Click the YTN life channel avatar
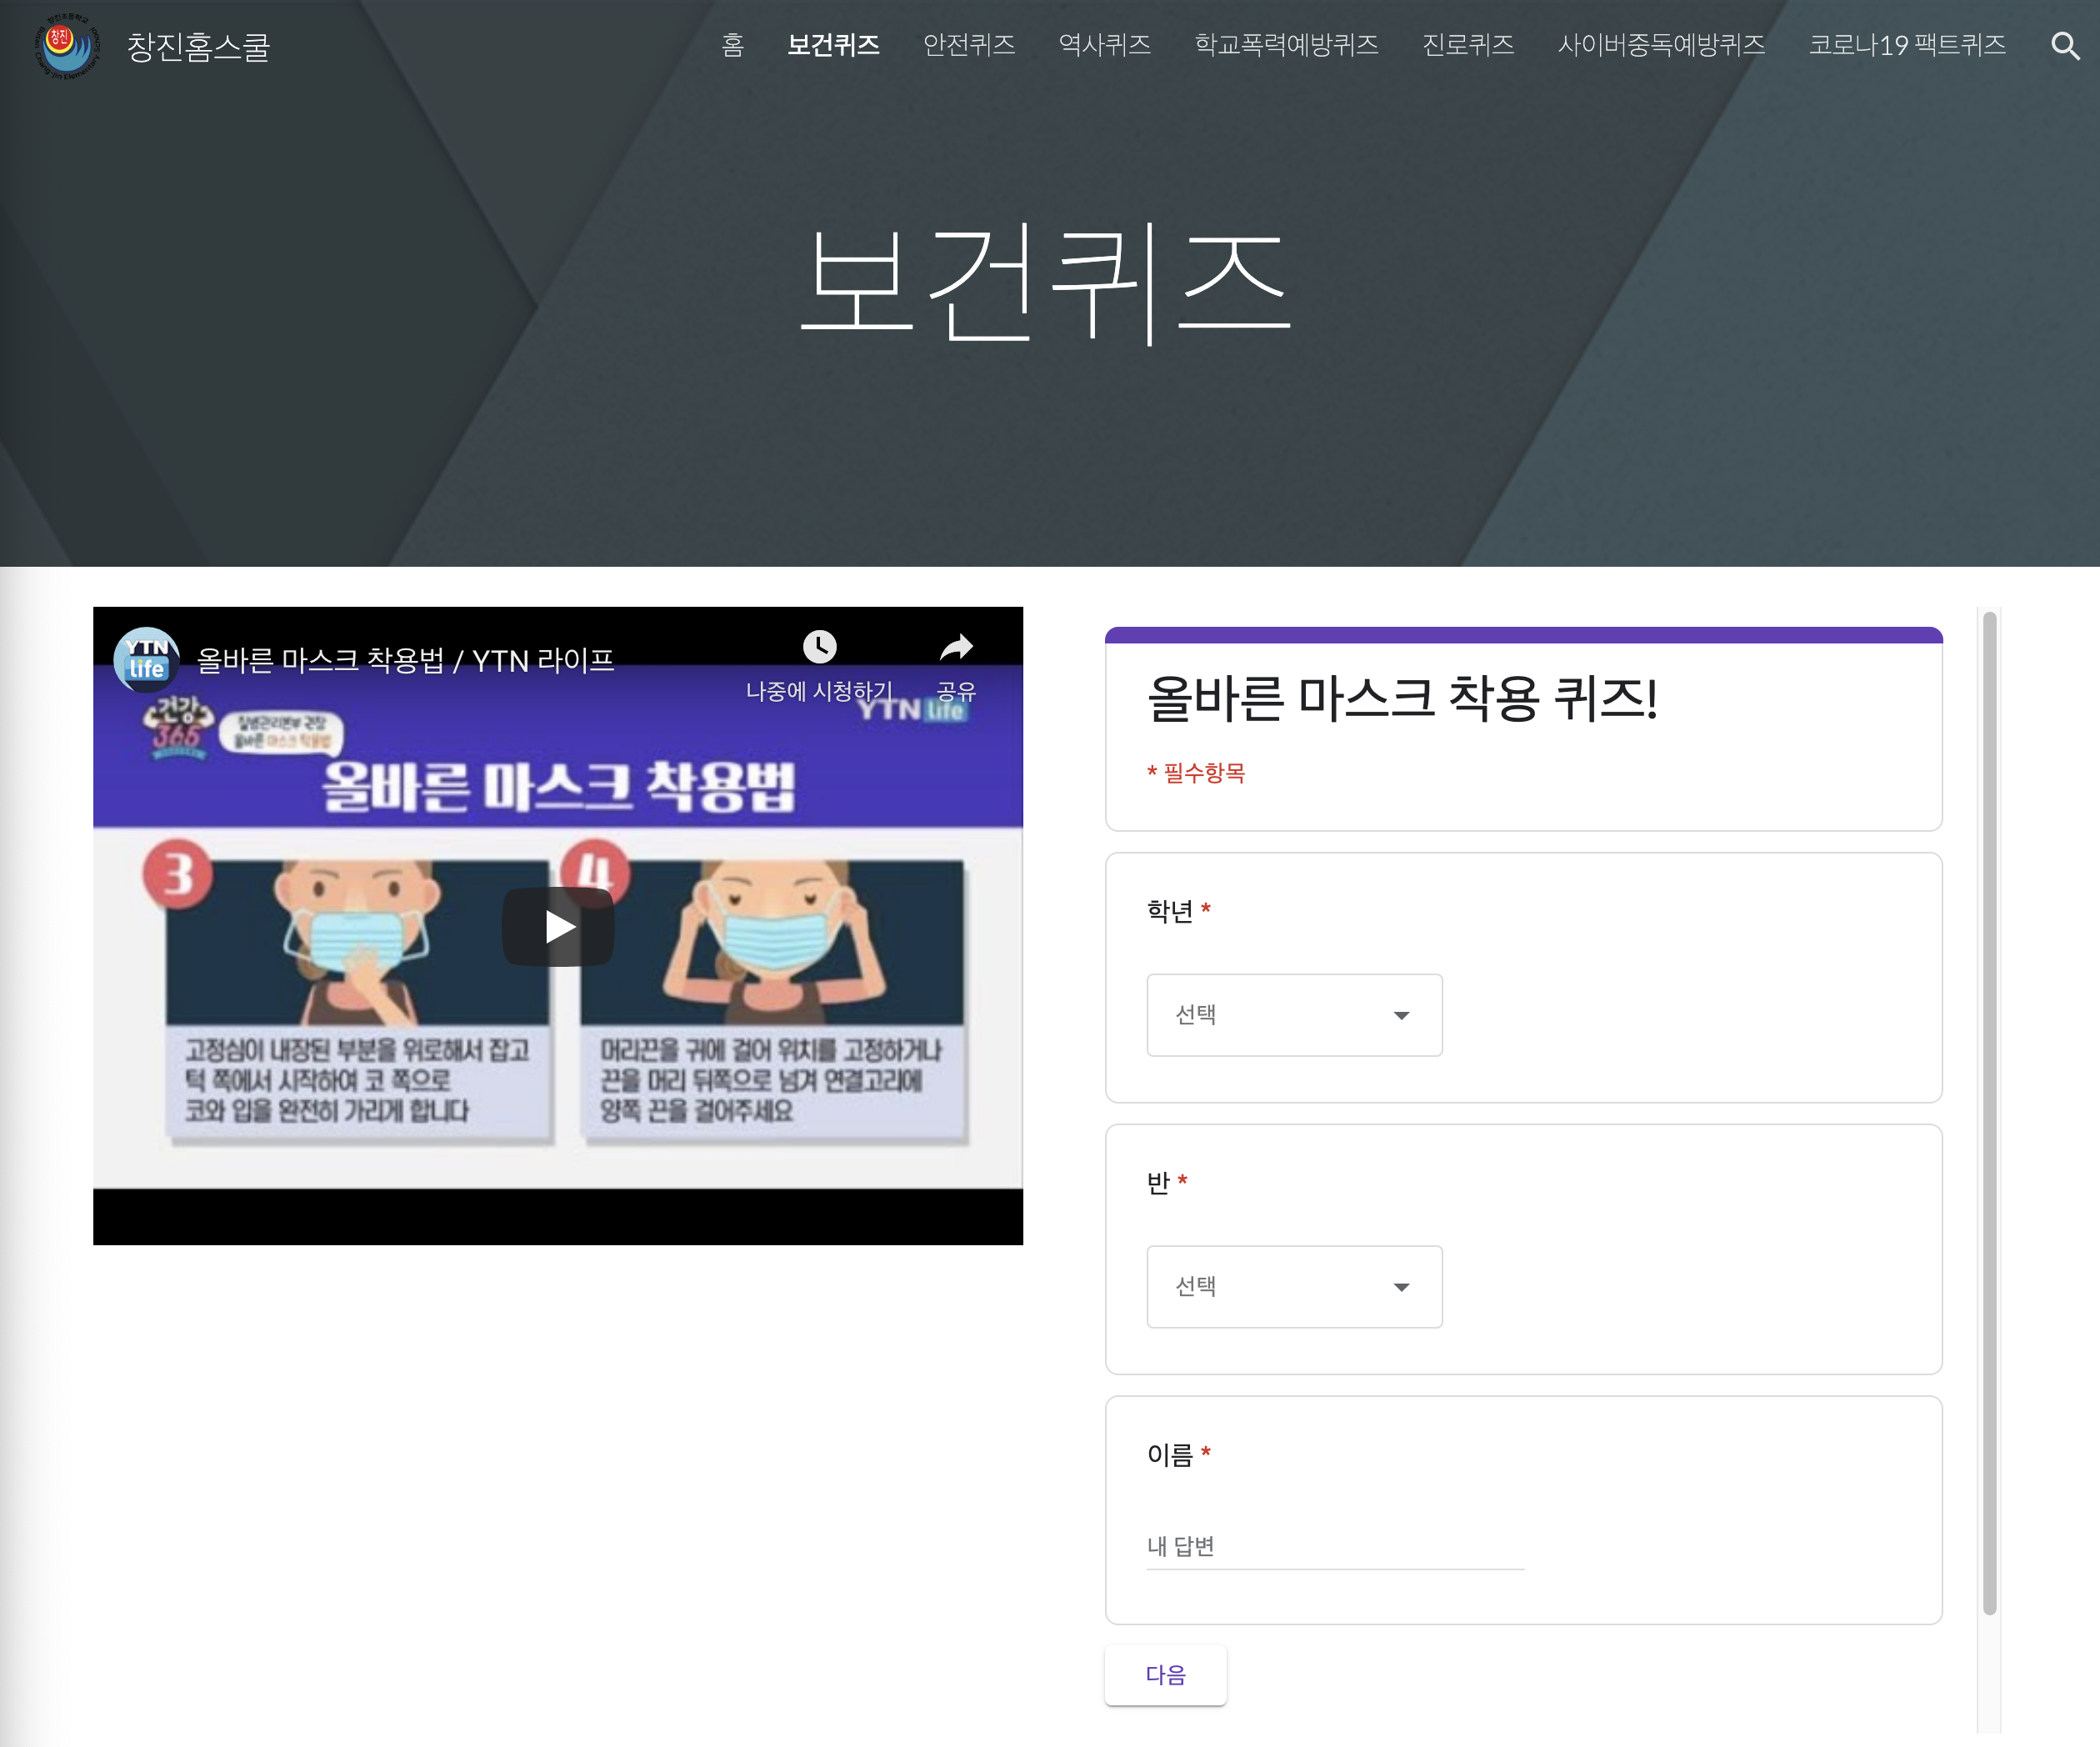 tap(147, 659)
